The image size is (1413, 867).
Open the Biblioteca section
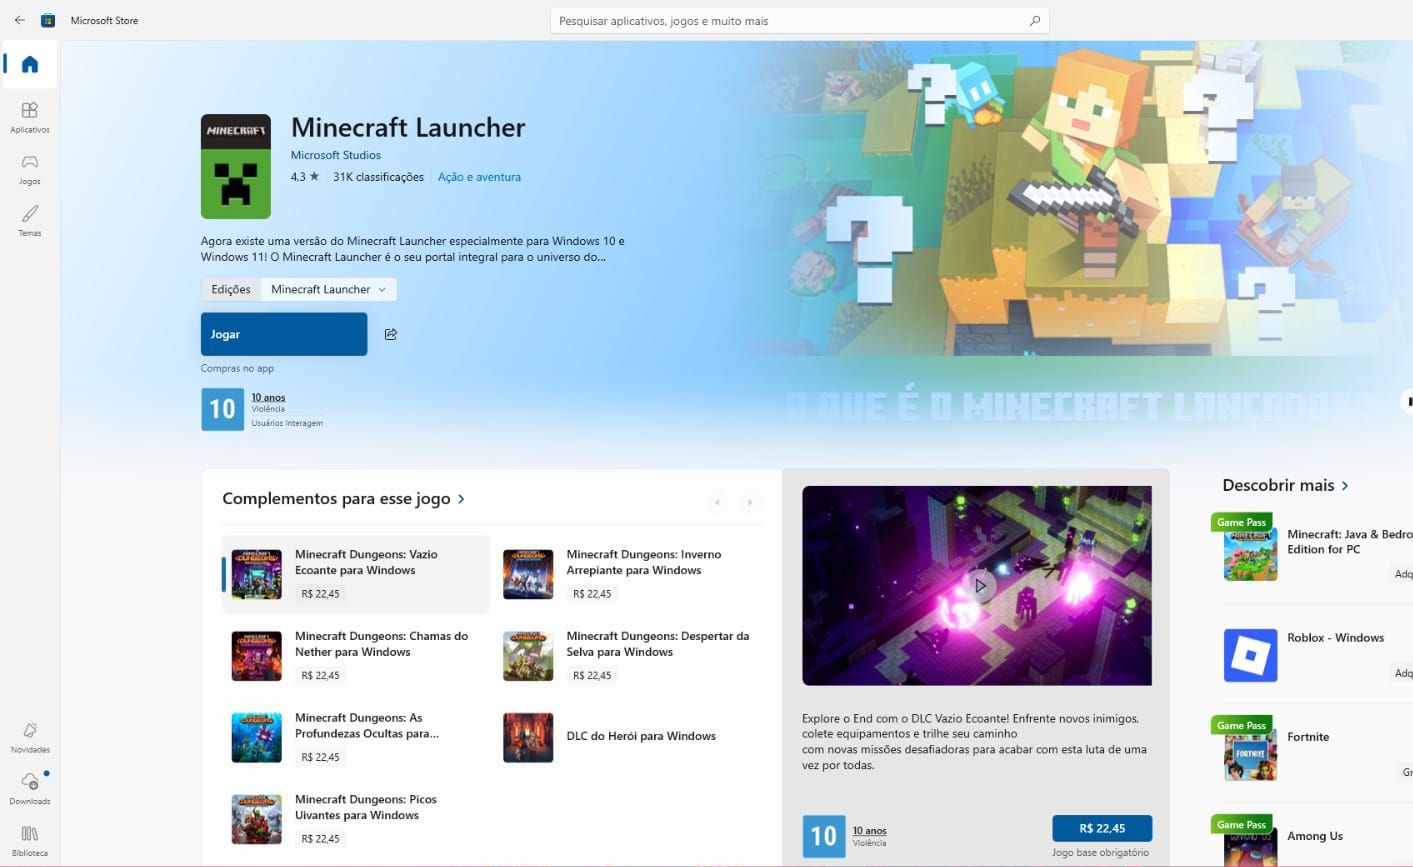[x=30, y=841]
